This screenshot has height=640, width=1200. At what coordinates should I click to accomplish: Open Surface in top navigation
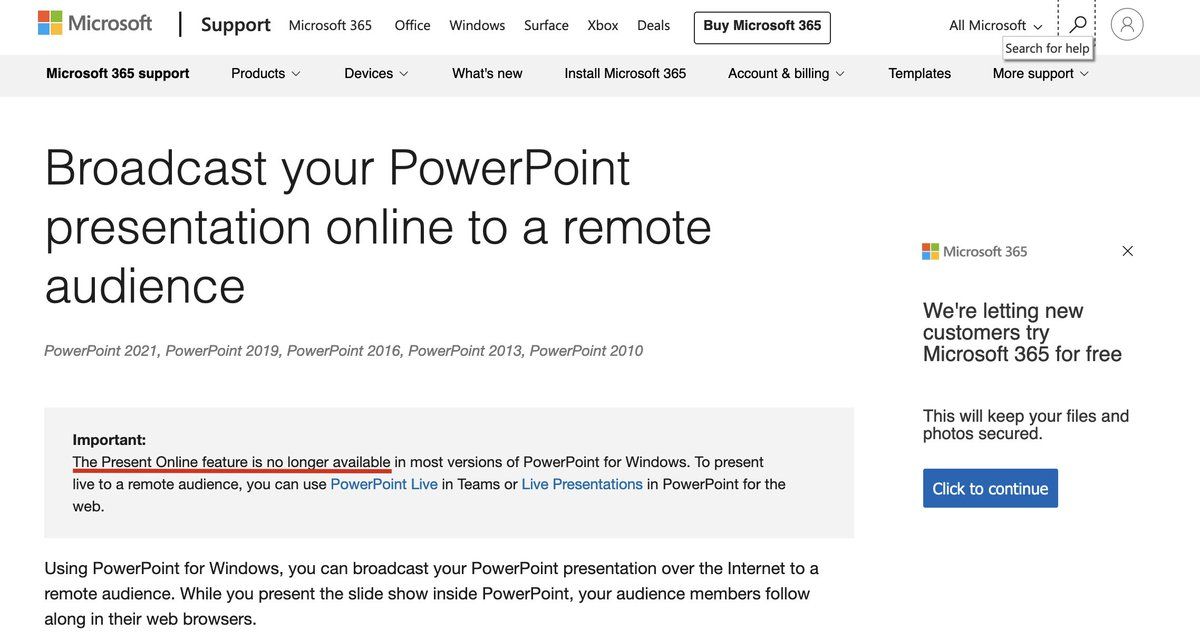546,25
